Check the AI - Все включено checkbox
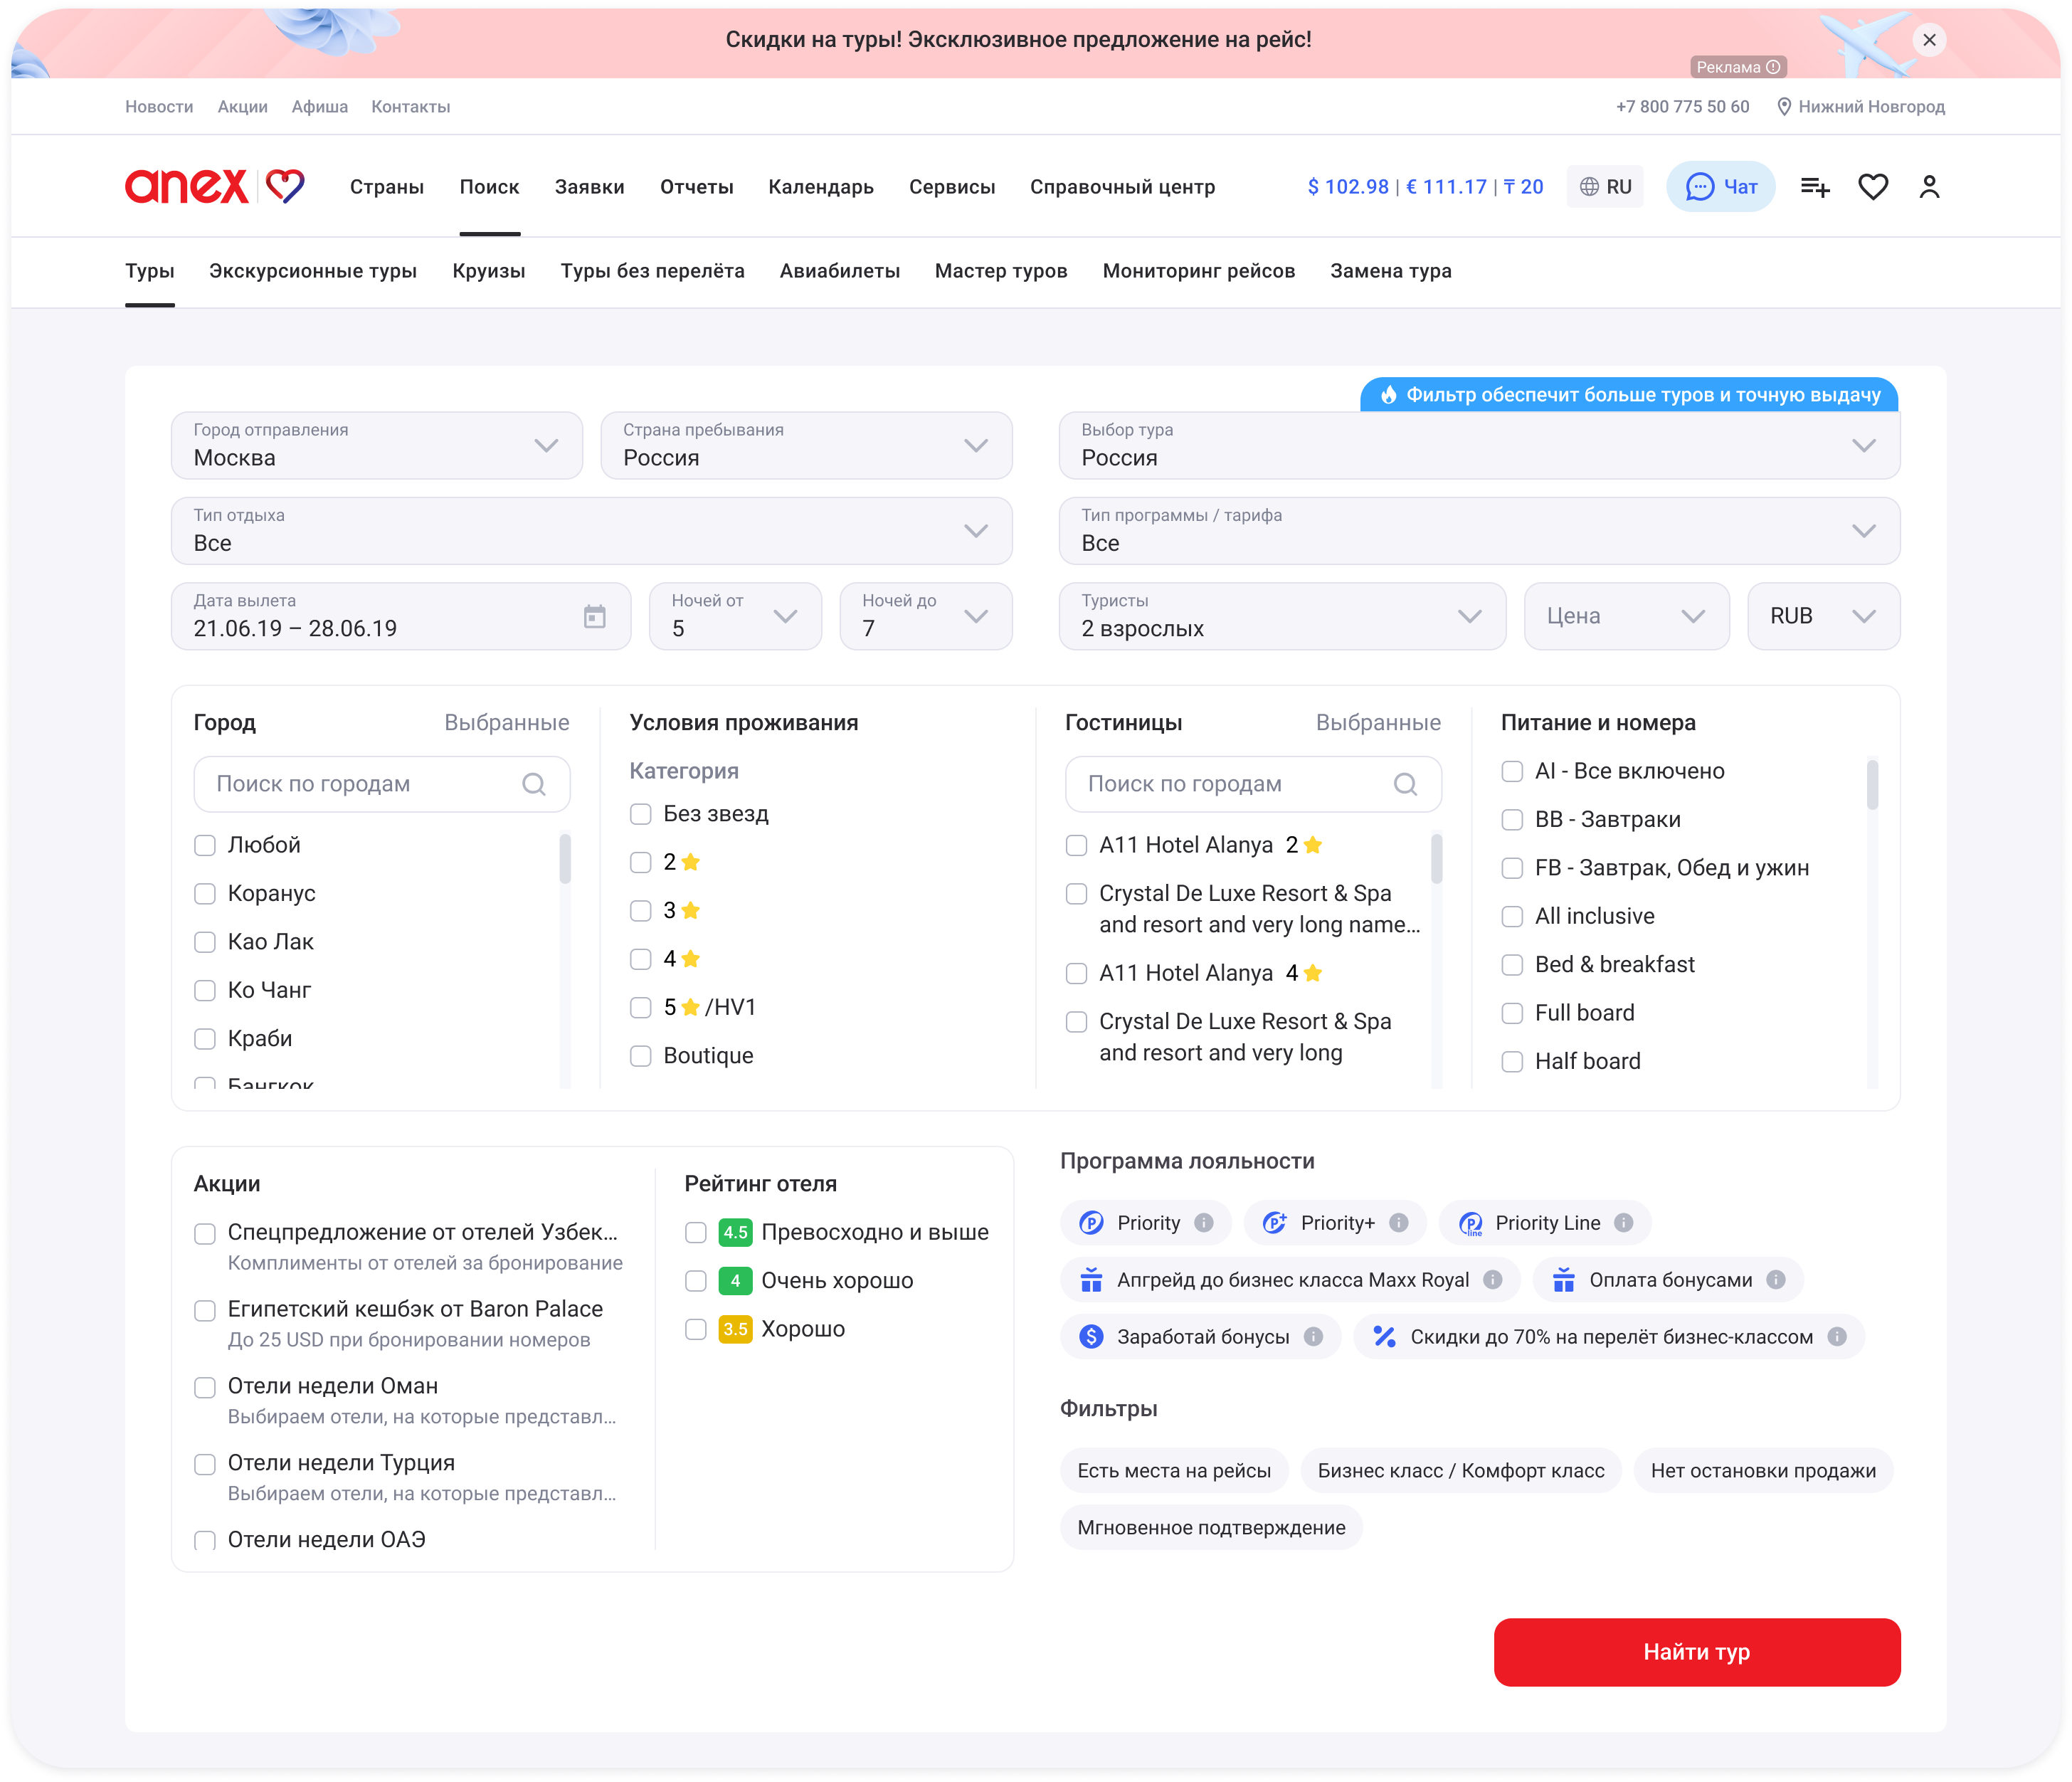This screenshot has width=2072, height=1782. (x=1512, y=771)
